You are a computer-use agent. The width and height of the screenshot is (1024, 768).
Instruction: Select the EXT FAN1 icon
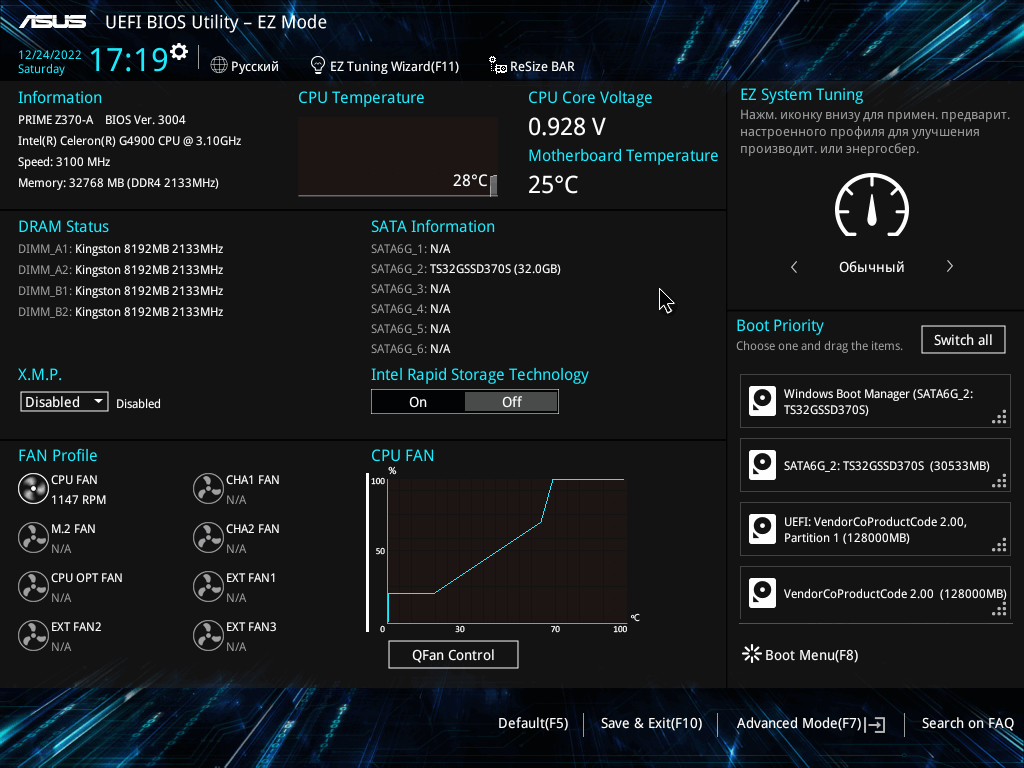tap(208, 587)
